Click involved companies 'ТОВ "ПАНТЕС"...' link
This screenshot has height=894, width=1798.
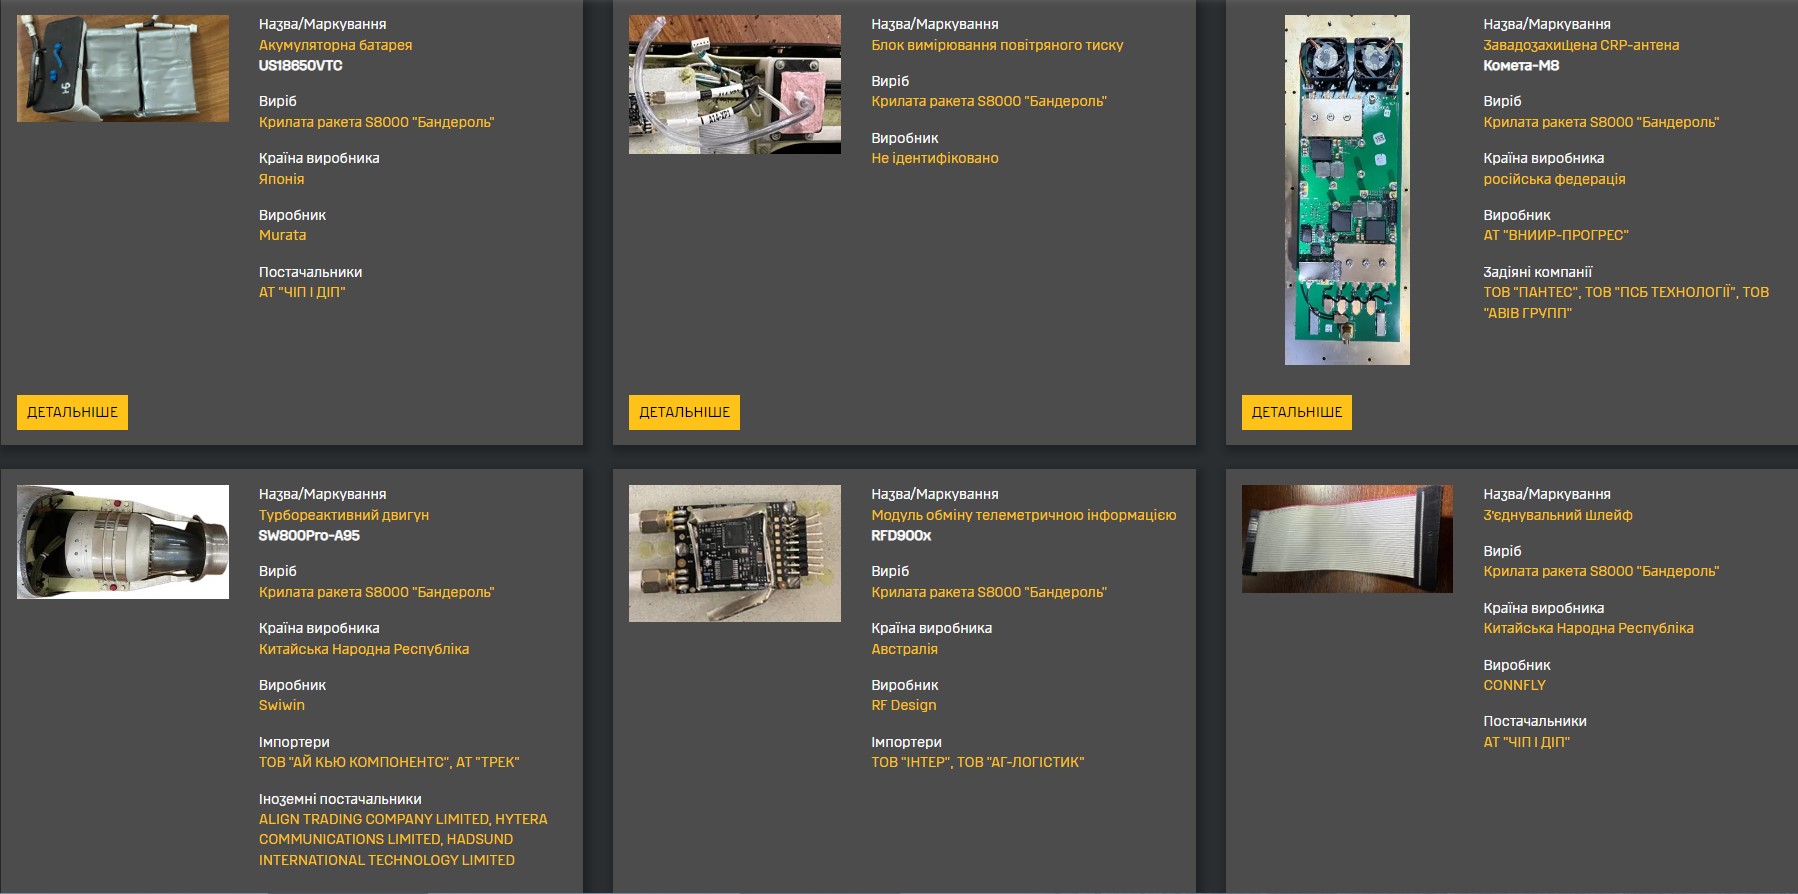[x=1626, y=302]
